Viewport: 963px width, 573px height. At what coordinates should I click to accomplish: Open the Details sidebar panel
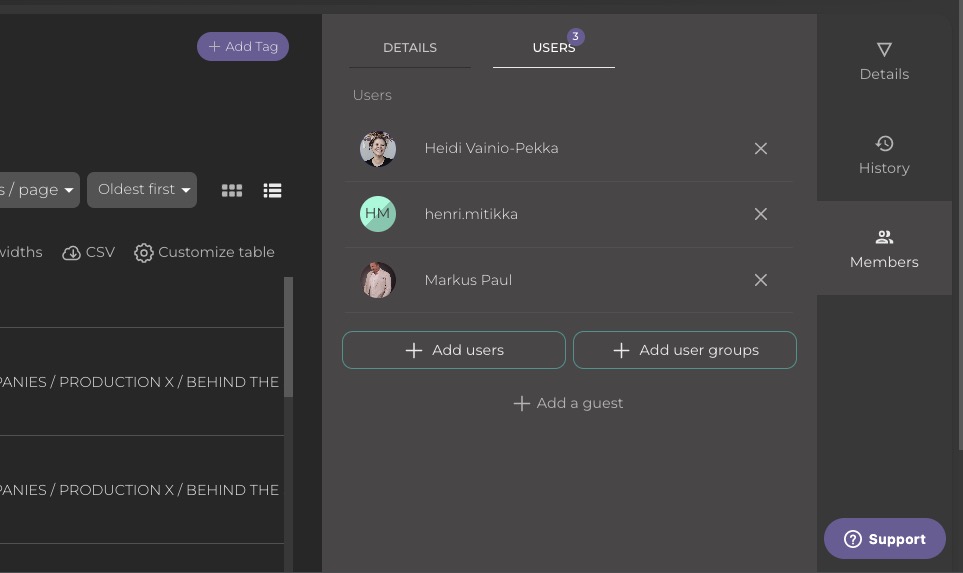coord(884,60)
